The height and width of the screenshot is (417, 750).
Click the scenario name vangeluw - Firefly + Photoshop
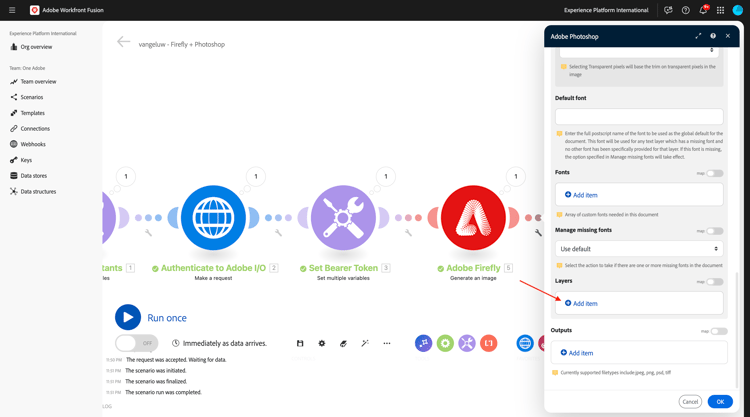coord(182,44)
